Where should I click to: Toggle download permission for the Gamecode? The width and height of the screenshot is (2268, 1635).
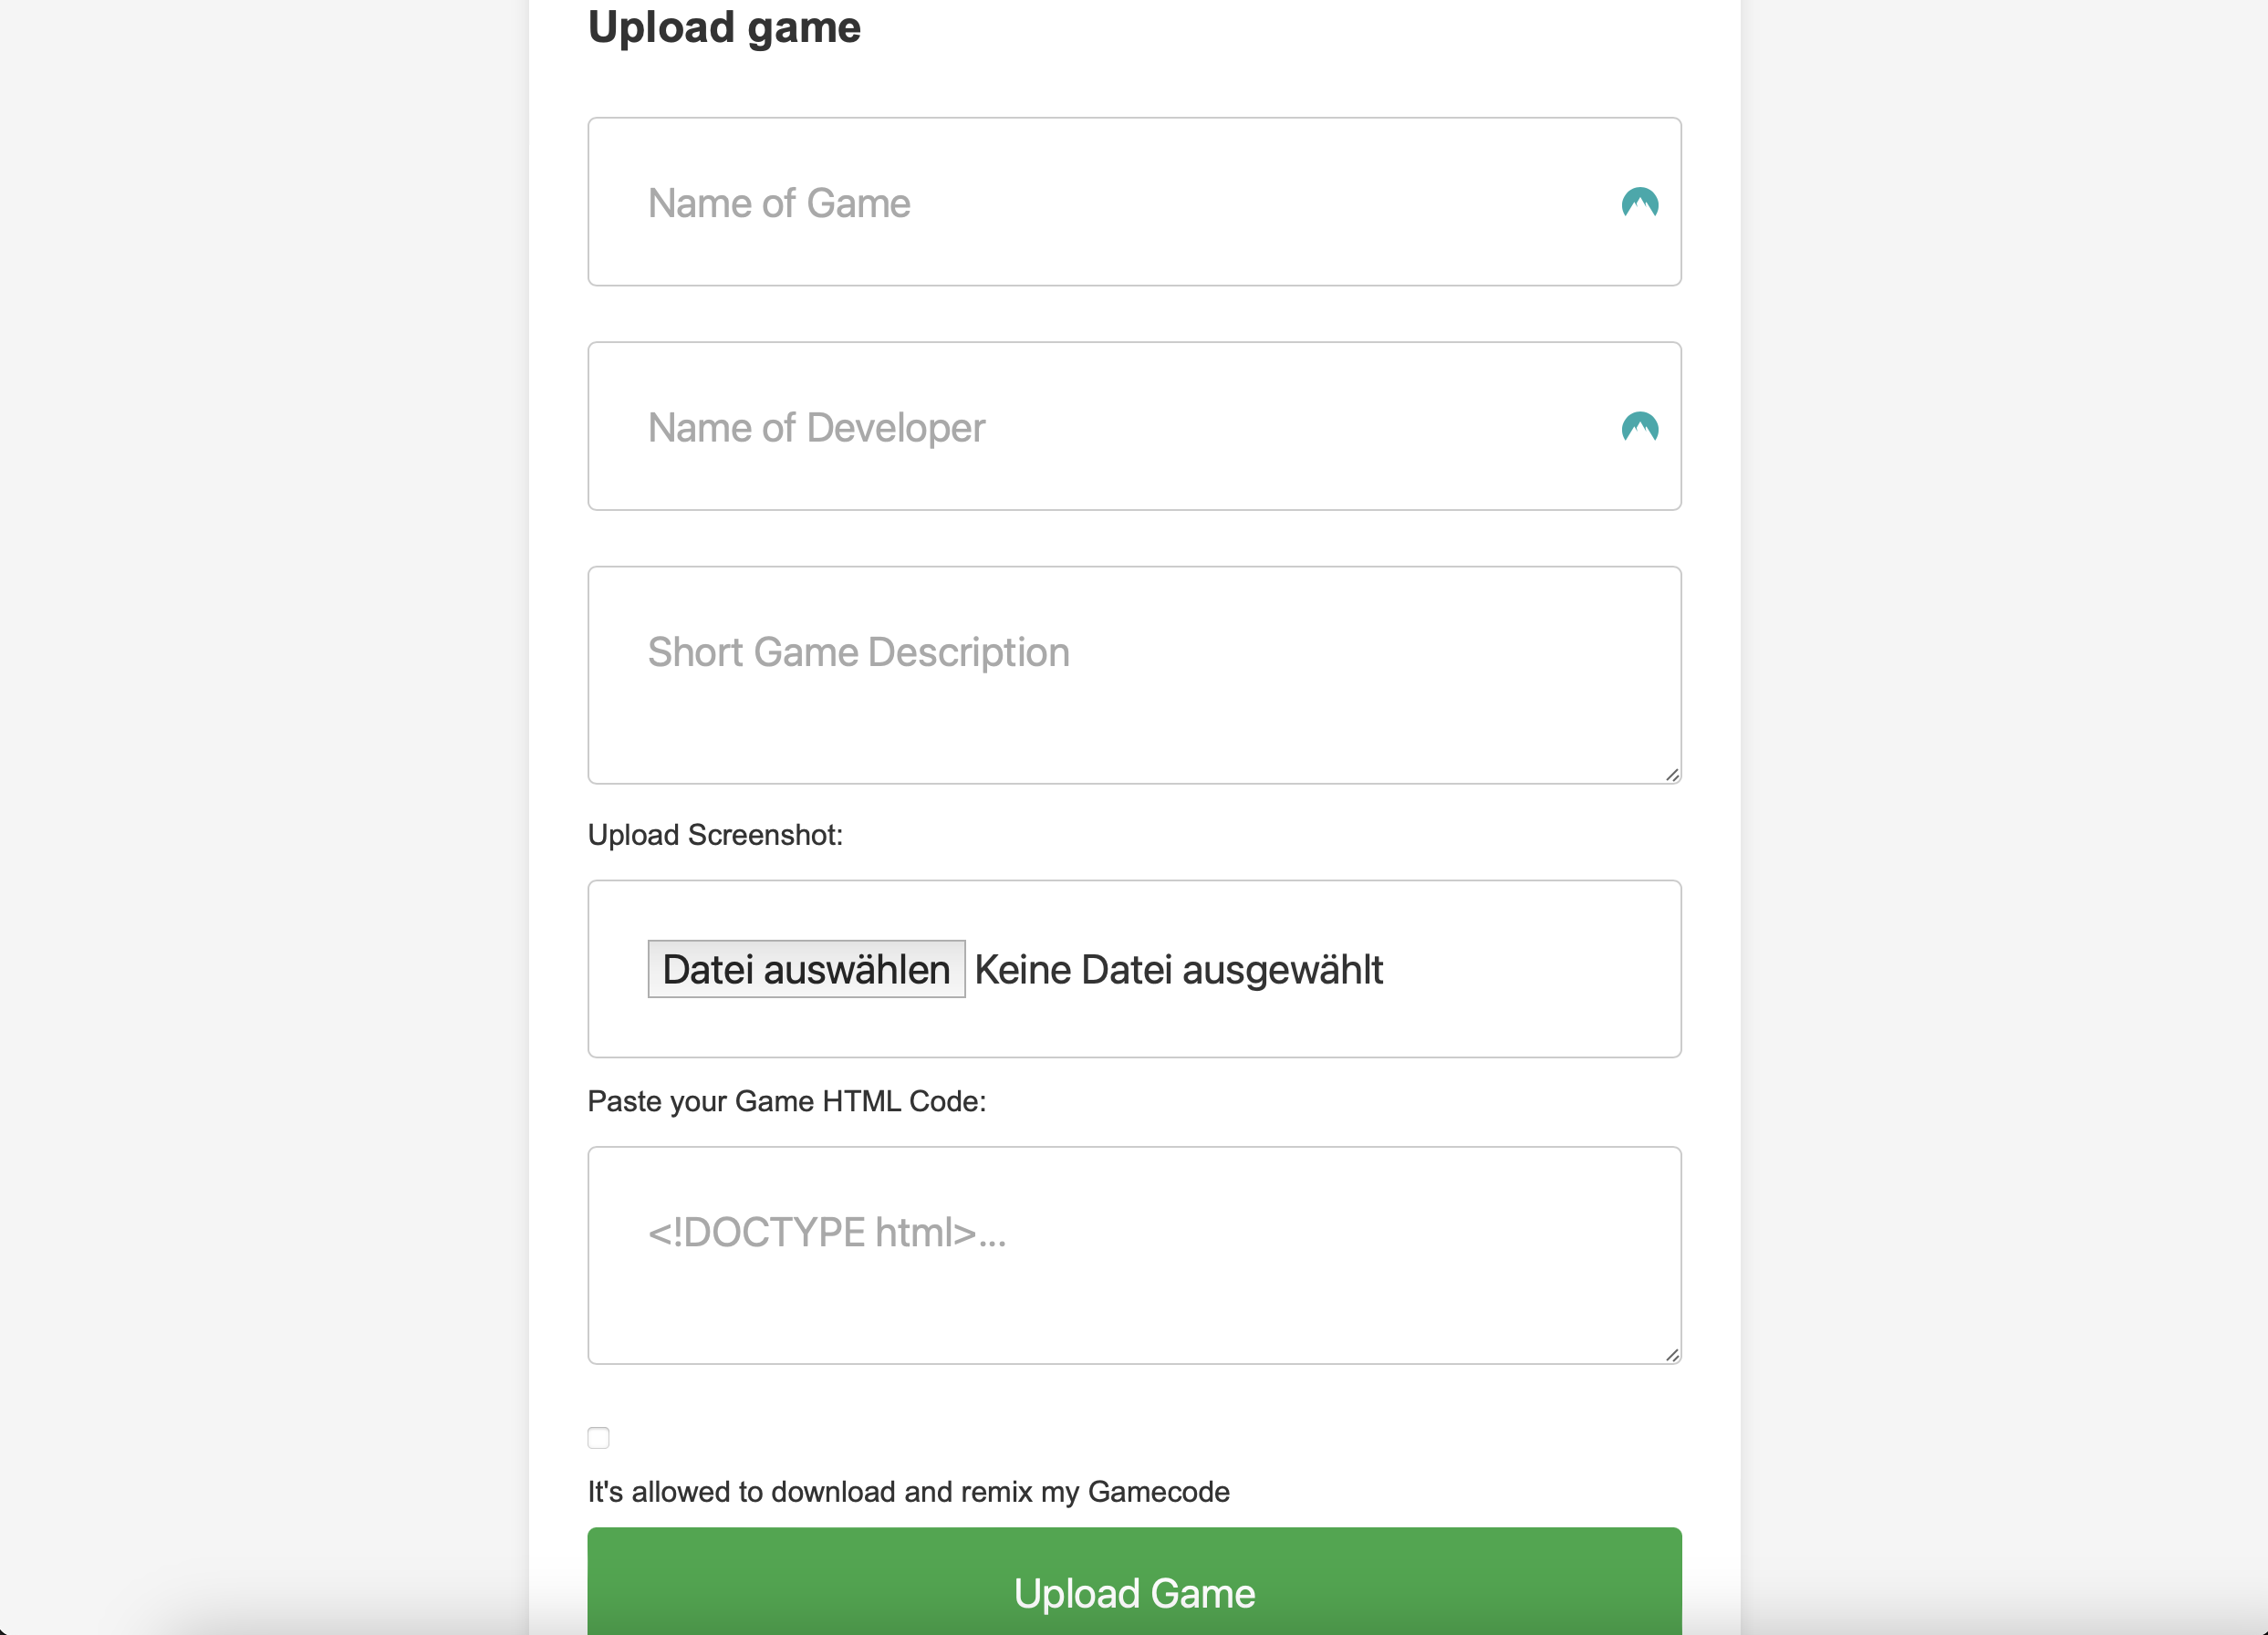tap(598, 1437)
